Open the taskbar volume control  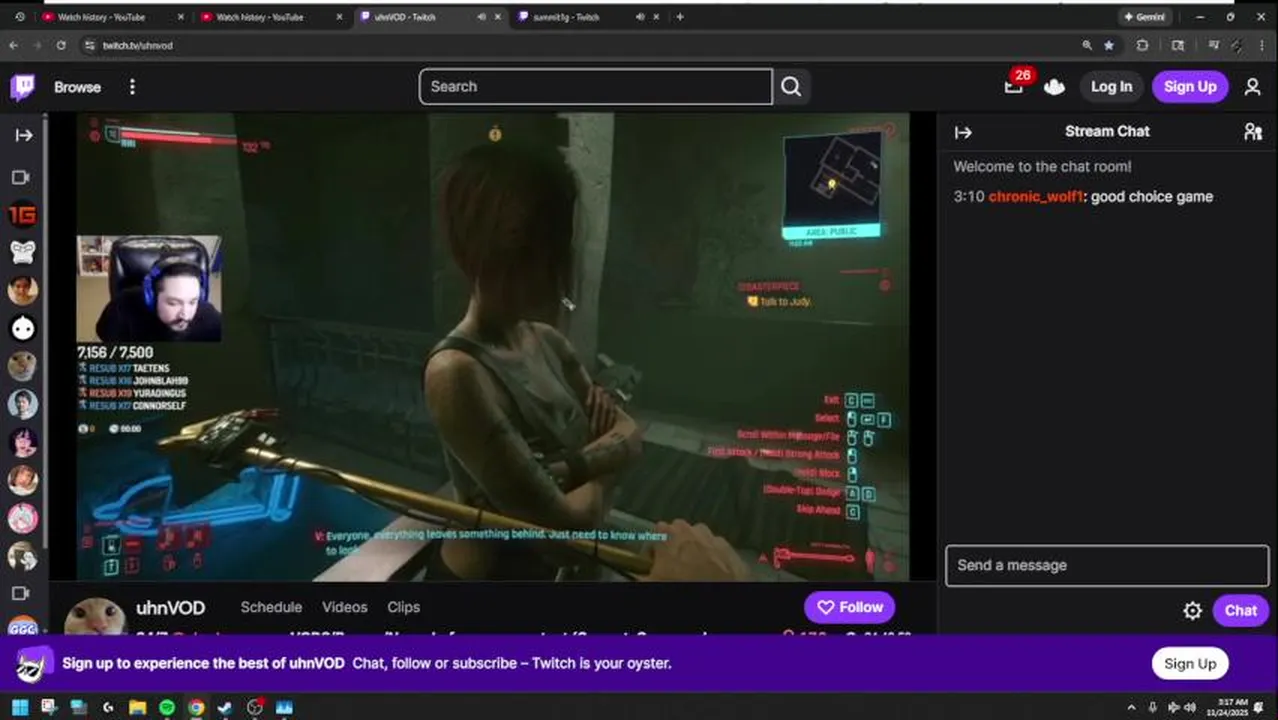[1191, 707]
